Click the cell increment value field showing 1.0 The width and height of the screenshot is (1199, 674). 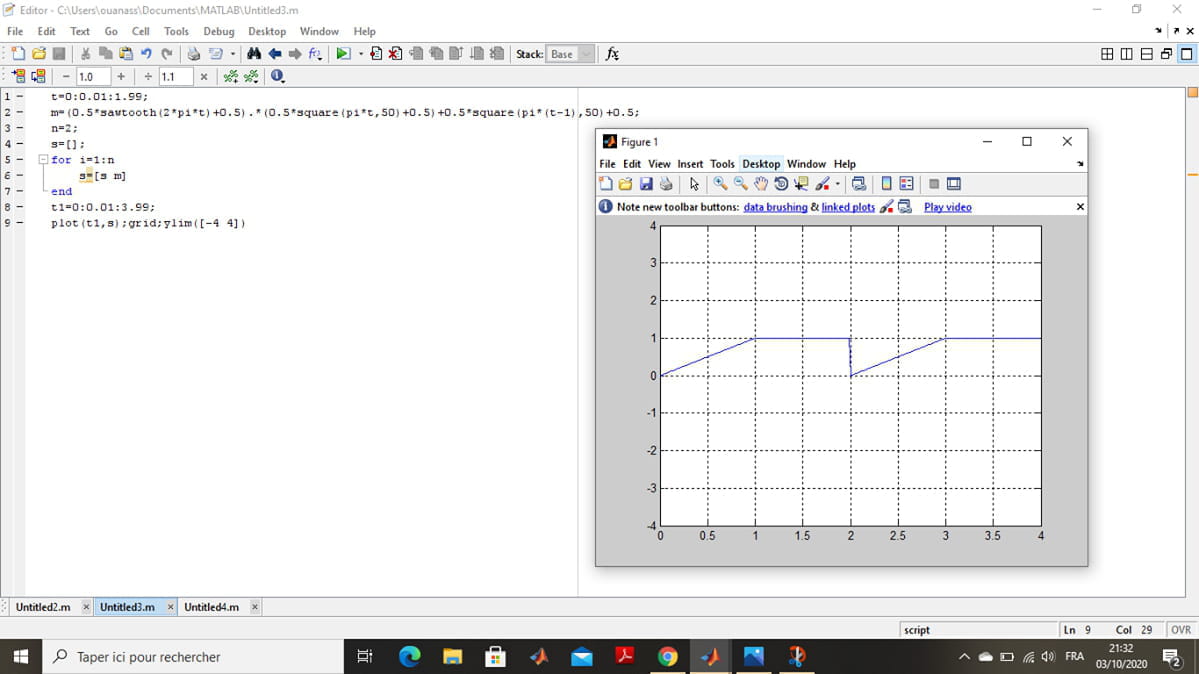tap(92, 77)
